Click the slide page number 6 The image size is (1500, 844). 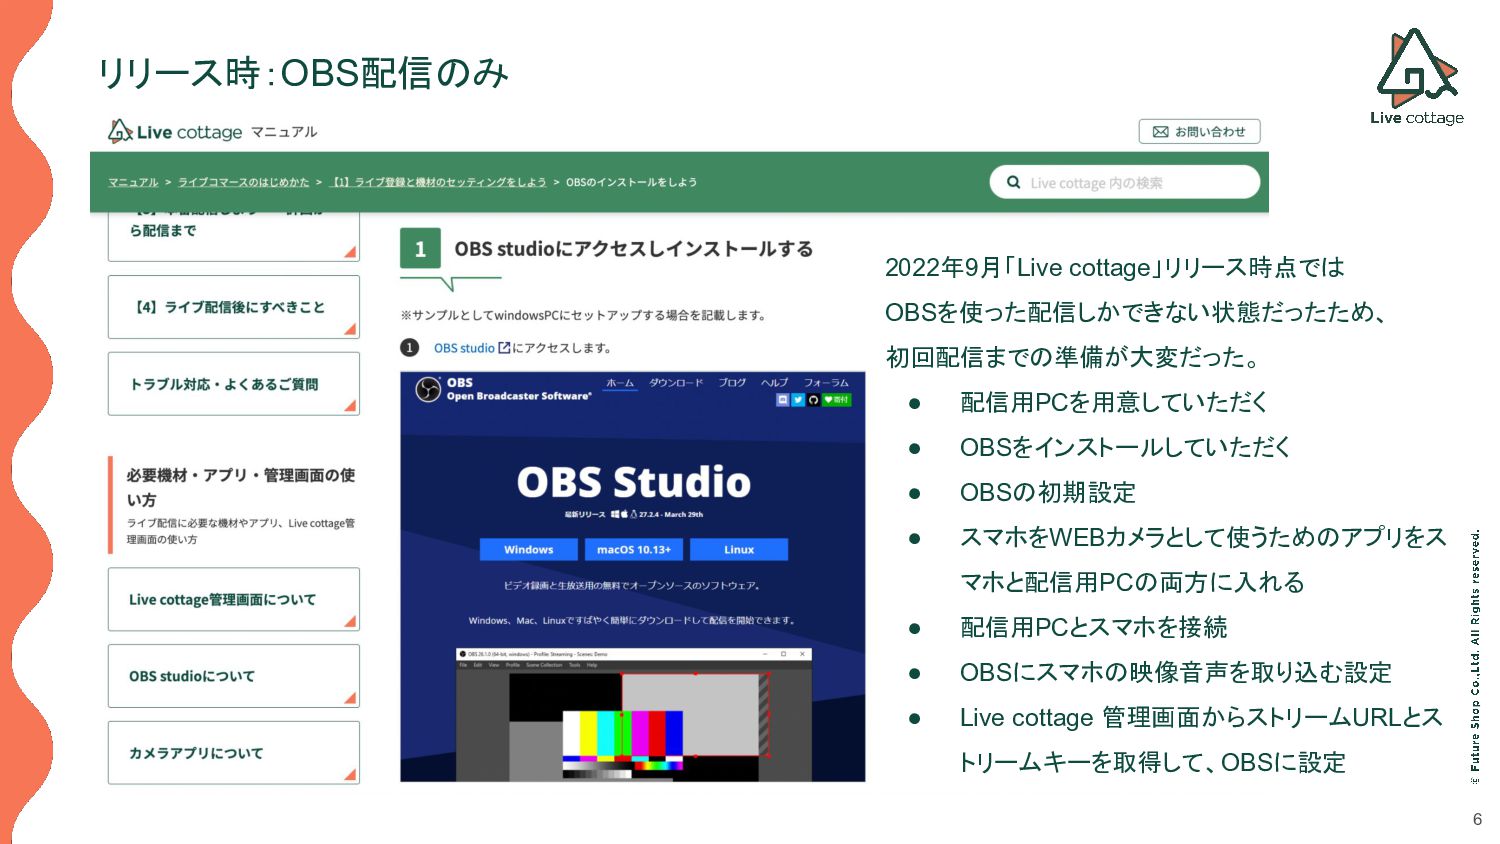(x=1477, y=819)
